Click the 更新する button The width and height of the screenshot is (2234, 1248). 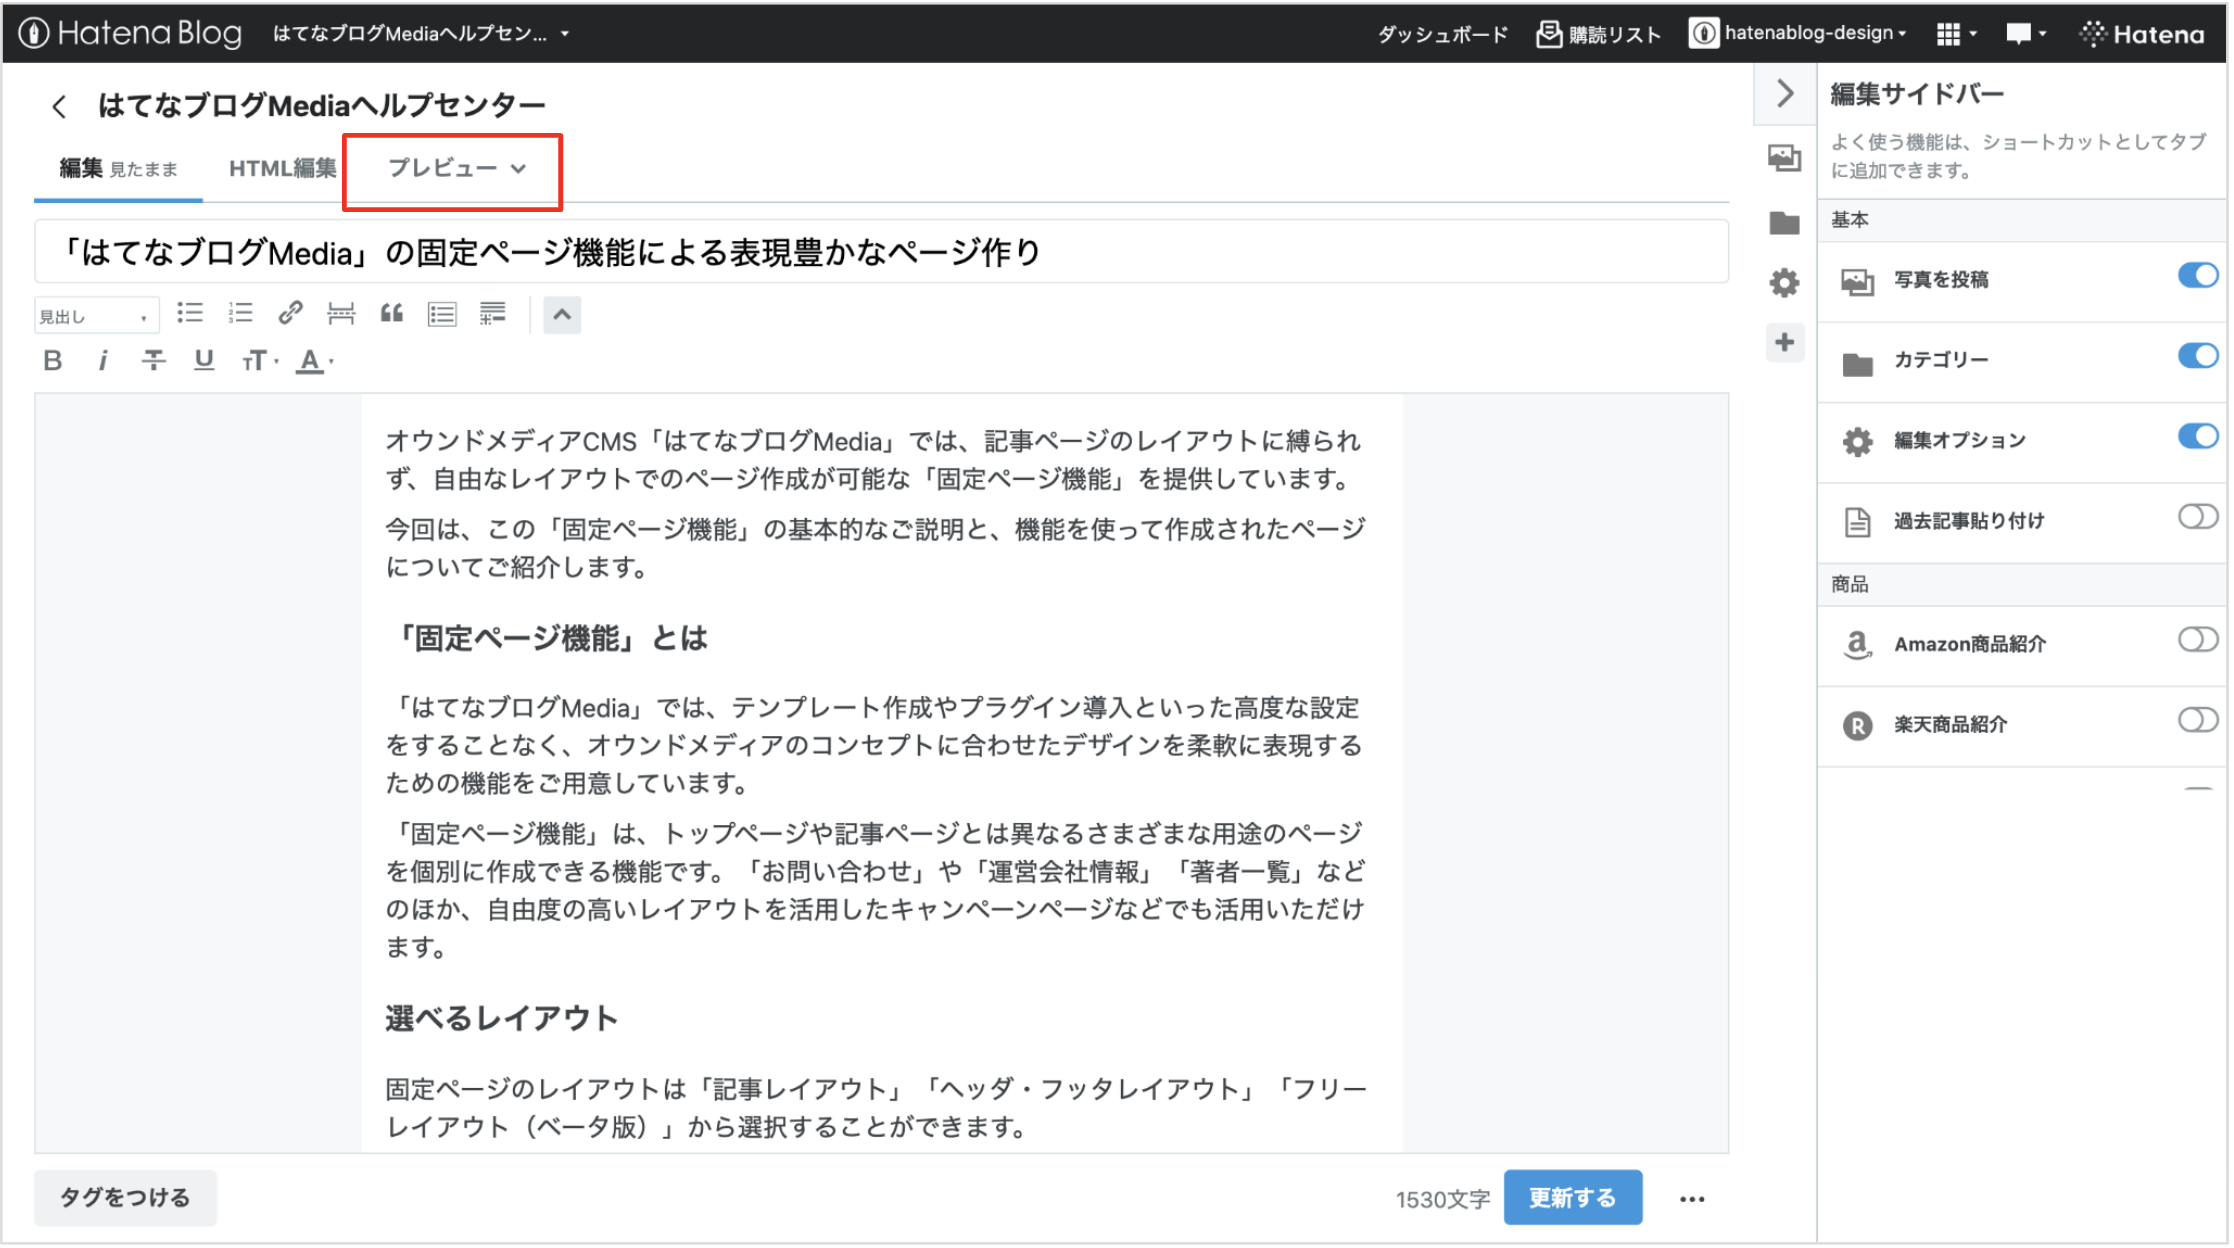click(1572, 1198)
